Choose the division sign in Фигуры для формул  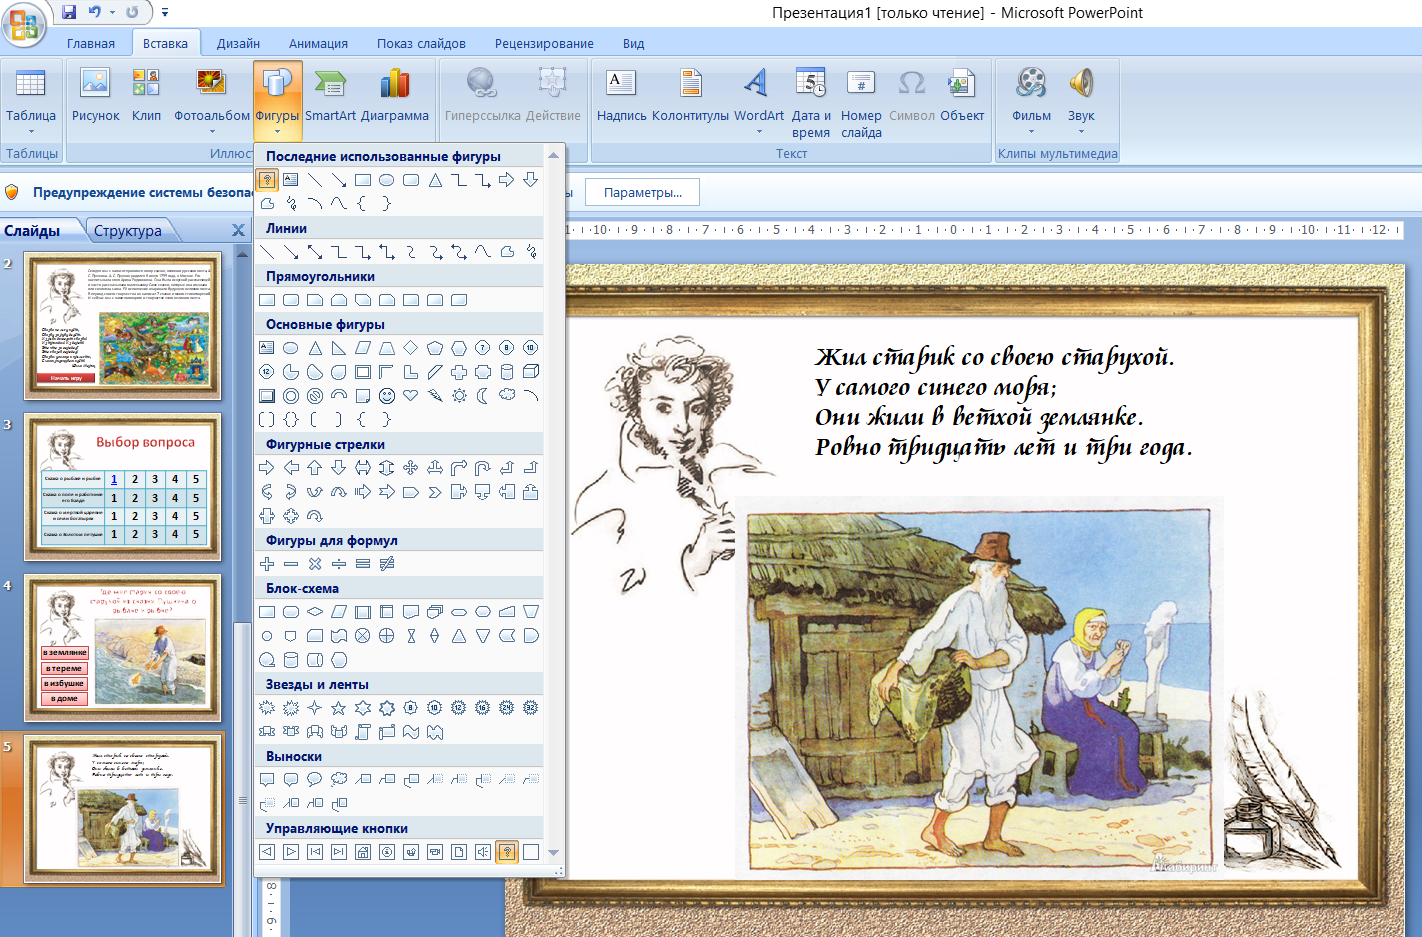click(x=339, y=564)
